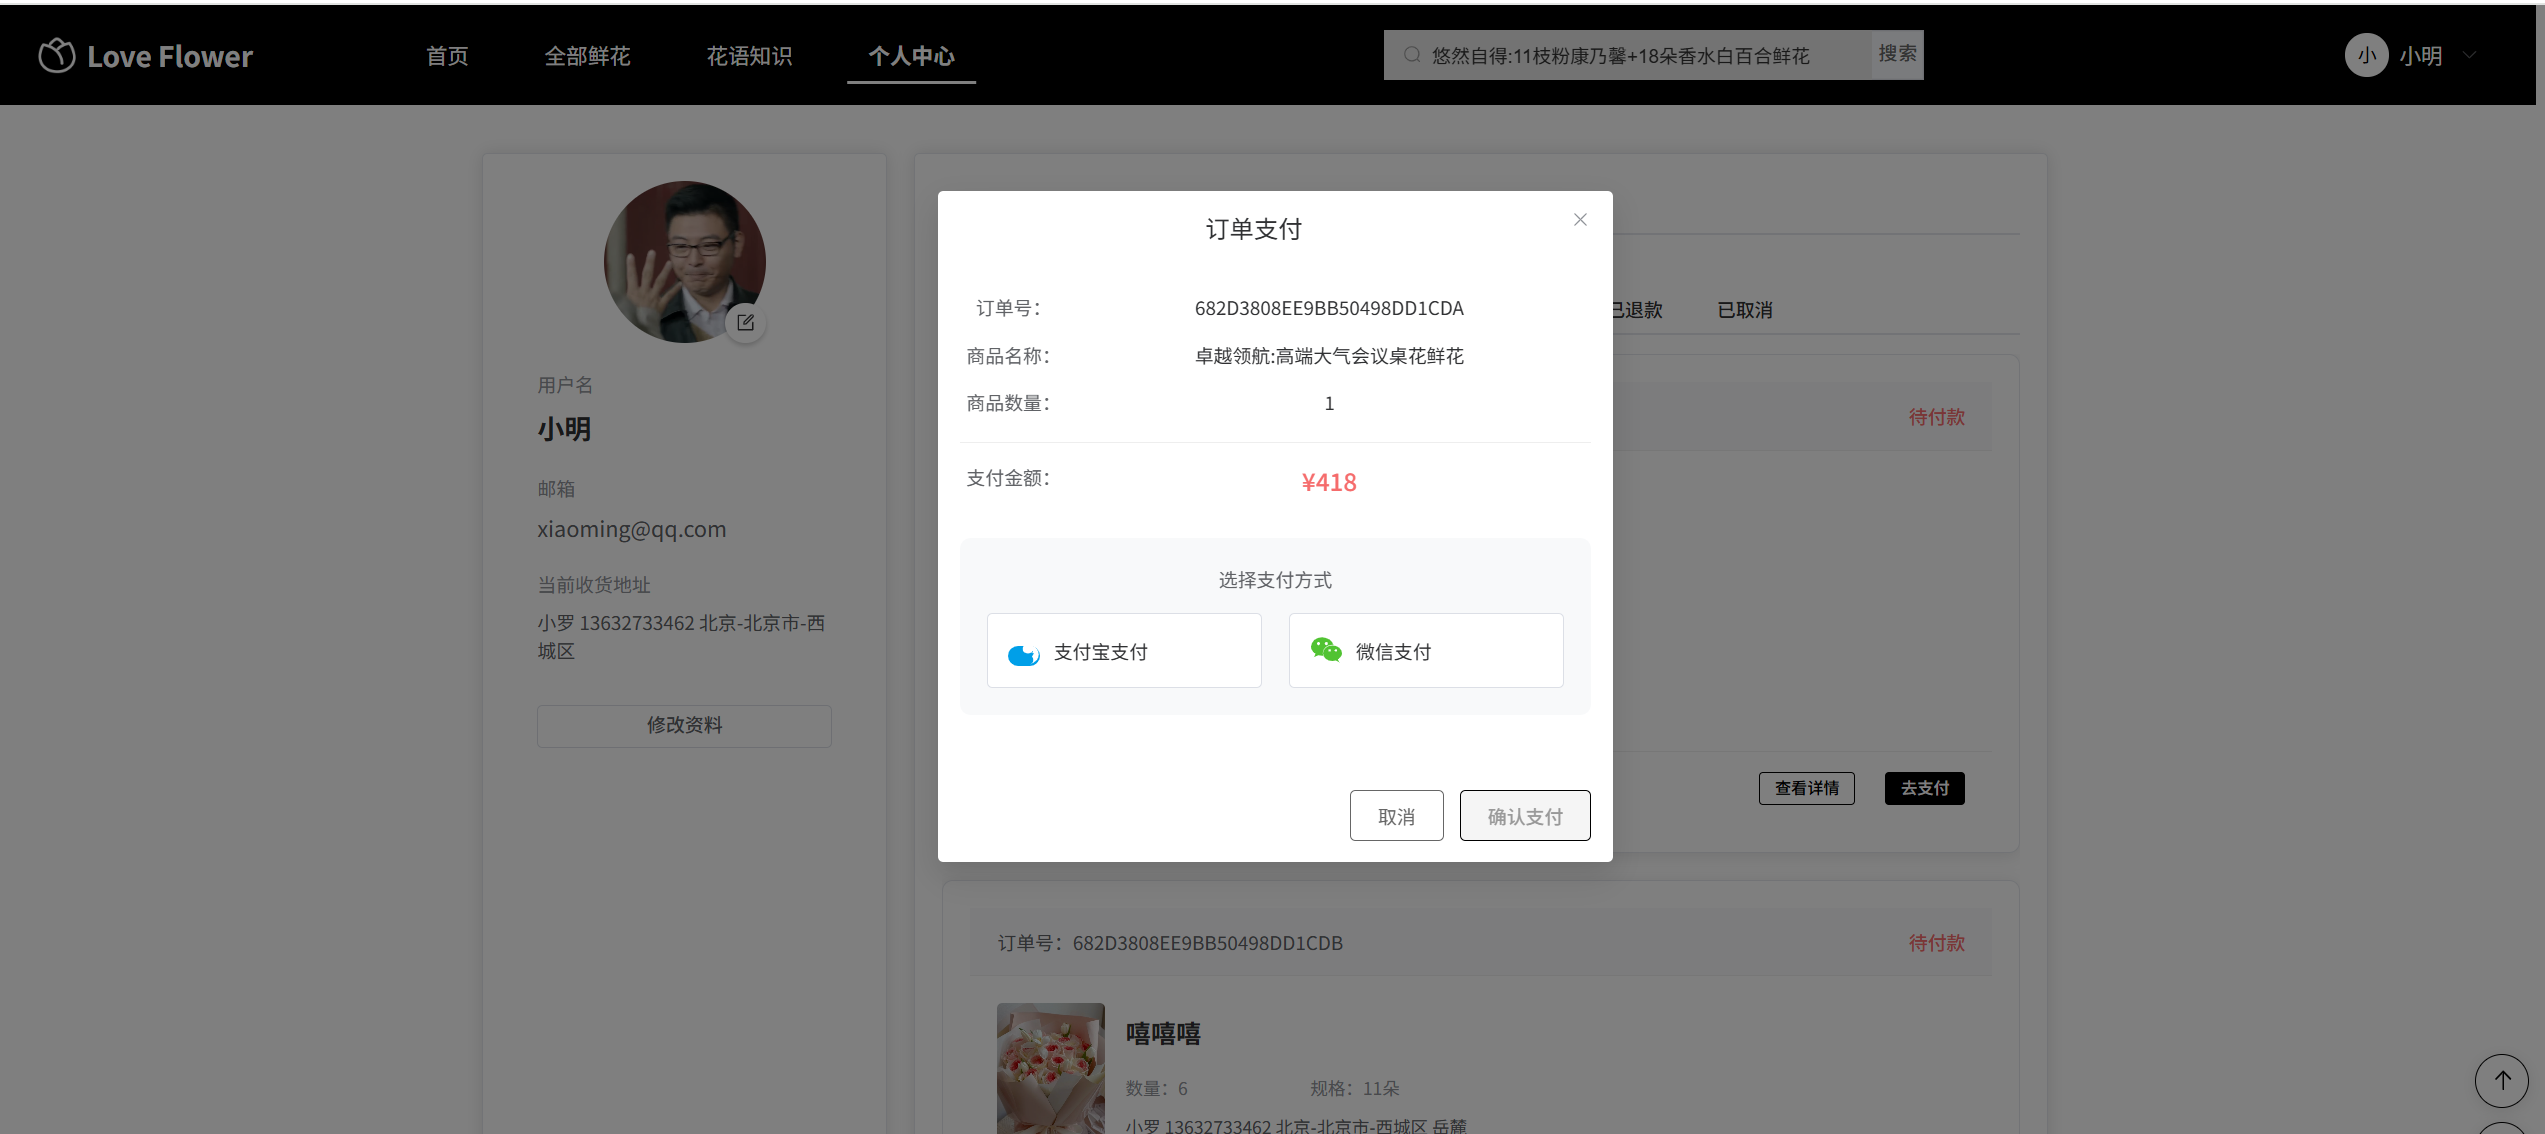Open the 嘻嘻嘻 bouquet product thumbnail

1050,1067
